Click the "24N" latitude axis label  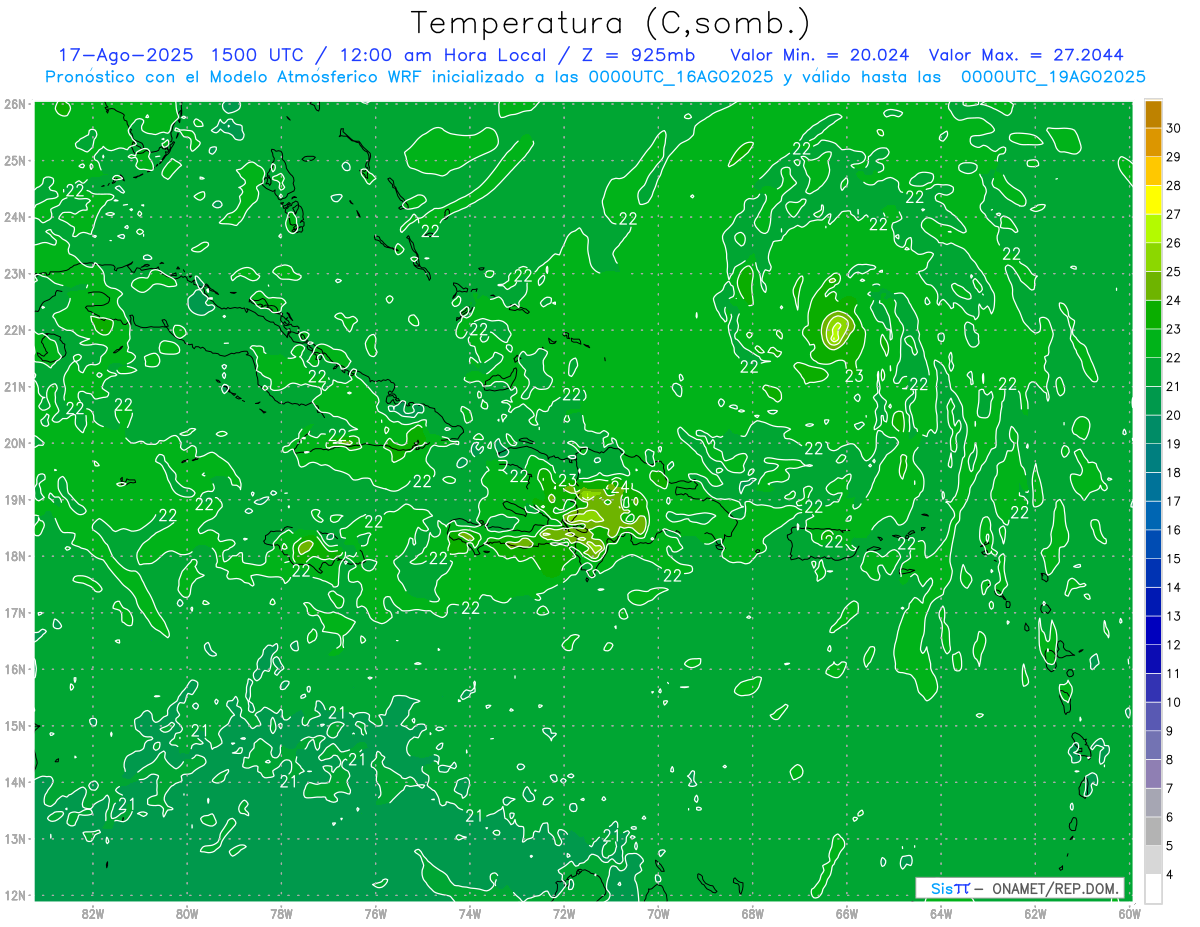click(x=15, y=217)
